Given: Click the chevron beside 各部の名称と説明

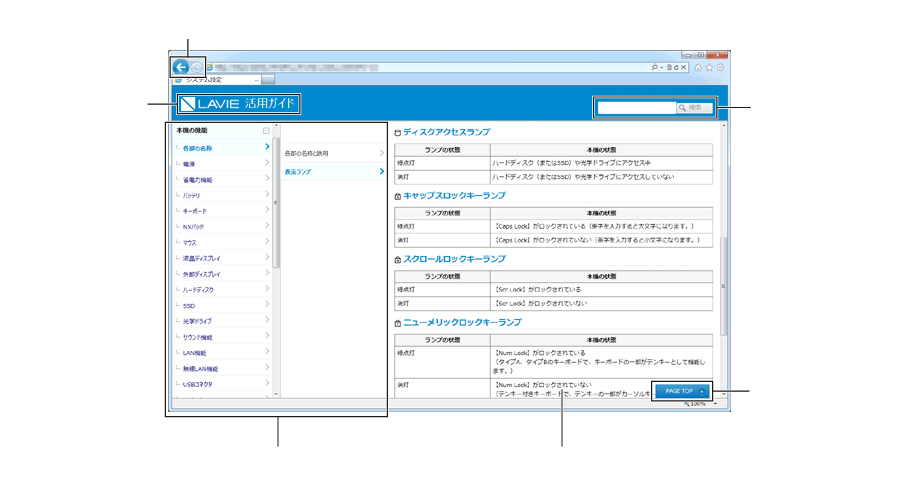Looking at the screenshot, I should (382, 153).
